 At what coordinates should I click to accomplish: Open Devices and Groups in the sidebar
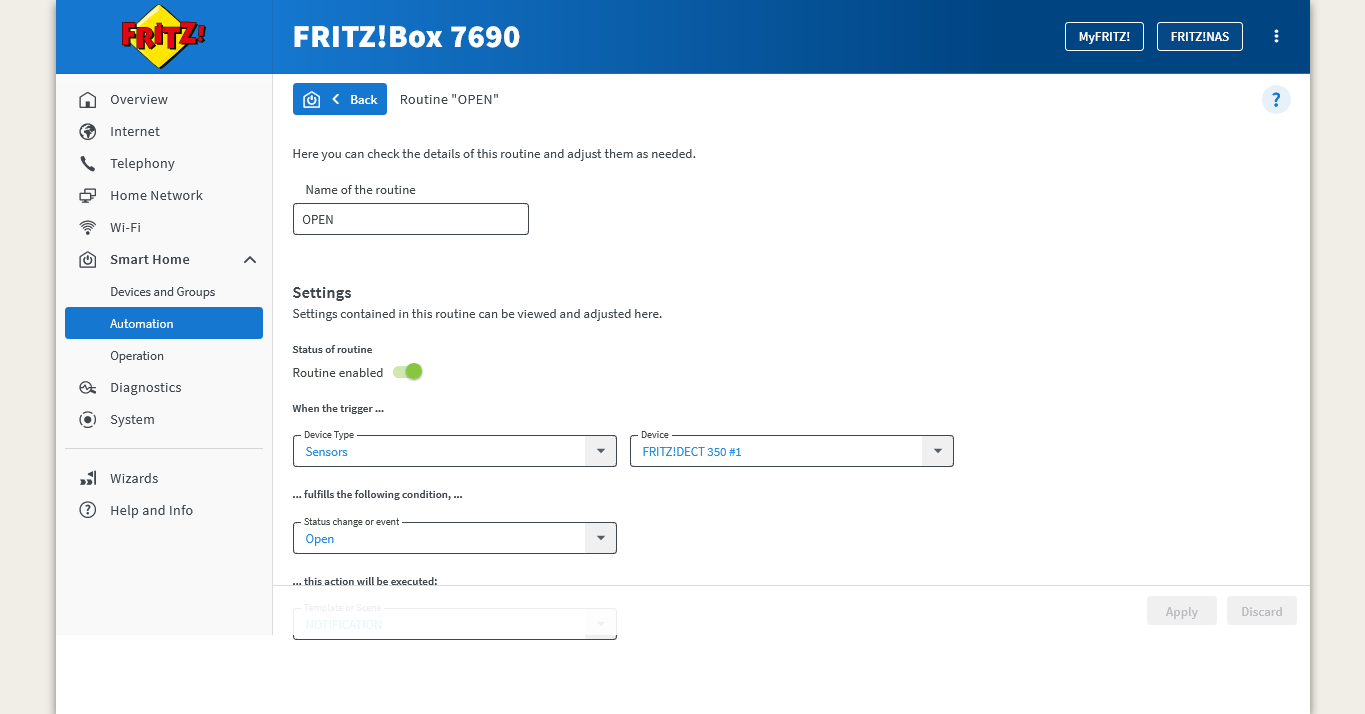pyautogui.click(x=163, y=292)
